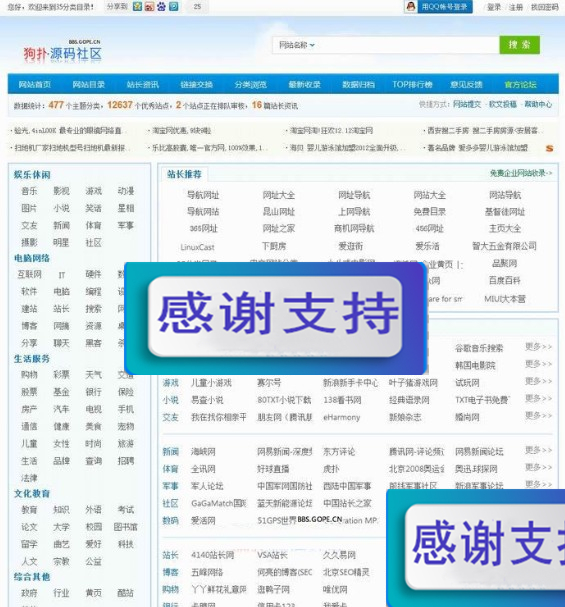Open recommended site MIUI大本营
The height and width of the screenshot is (607, 565).
click(x=505, y=299)
